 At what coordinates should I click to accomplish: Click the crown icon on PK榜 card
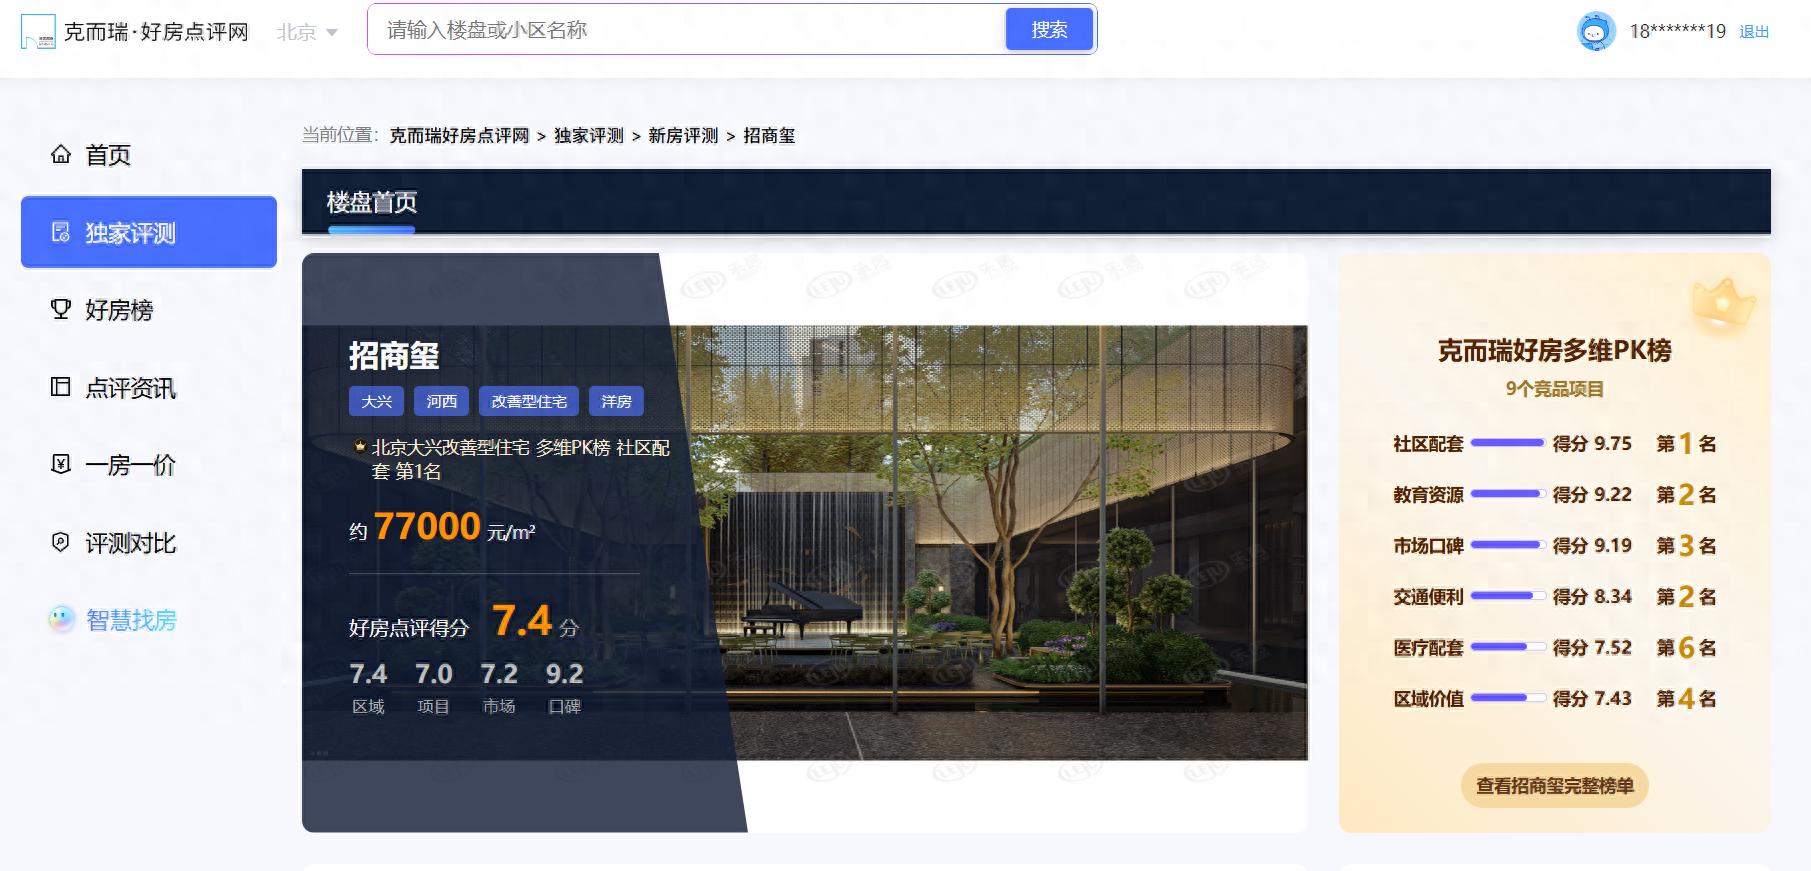coord(1723,304)
